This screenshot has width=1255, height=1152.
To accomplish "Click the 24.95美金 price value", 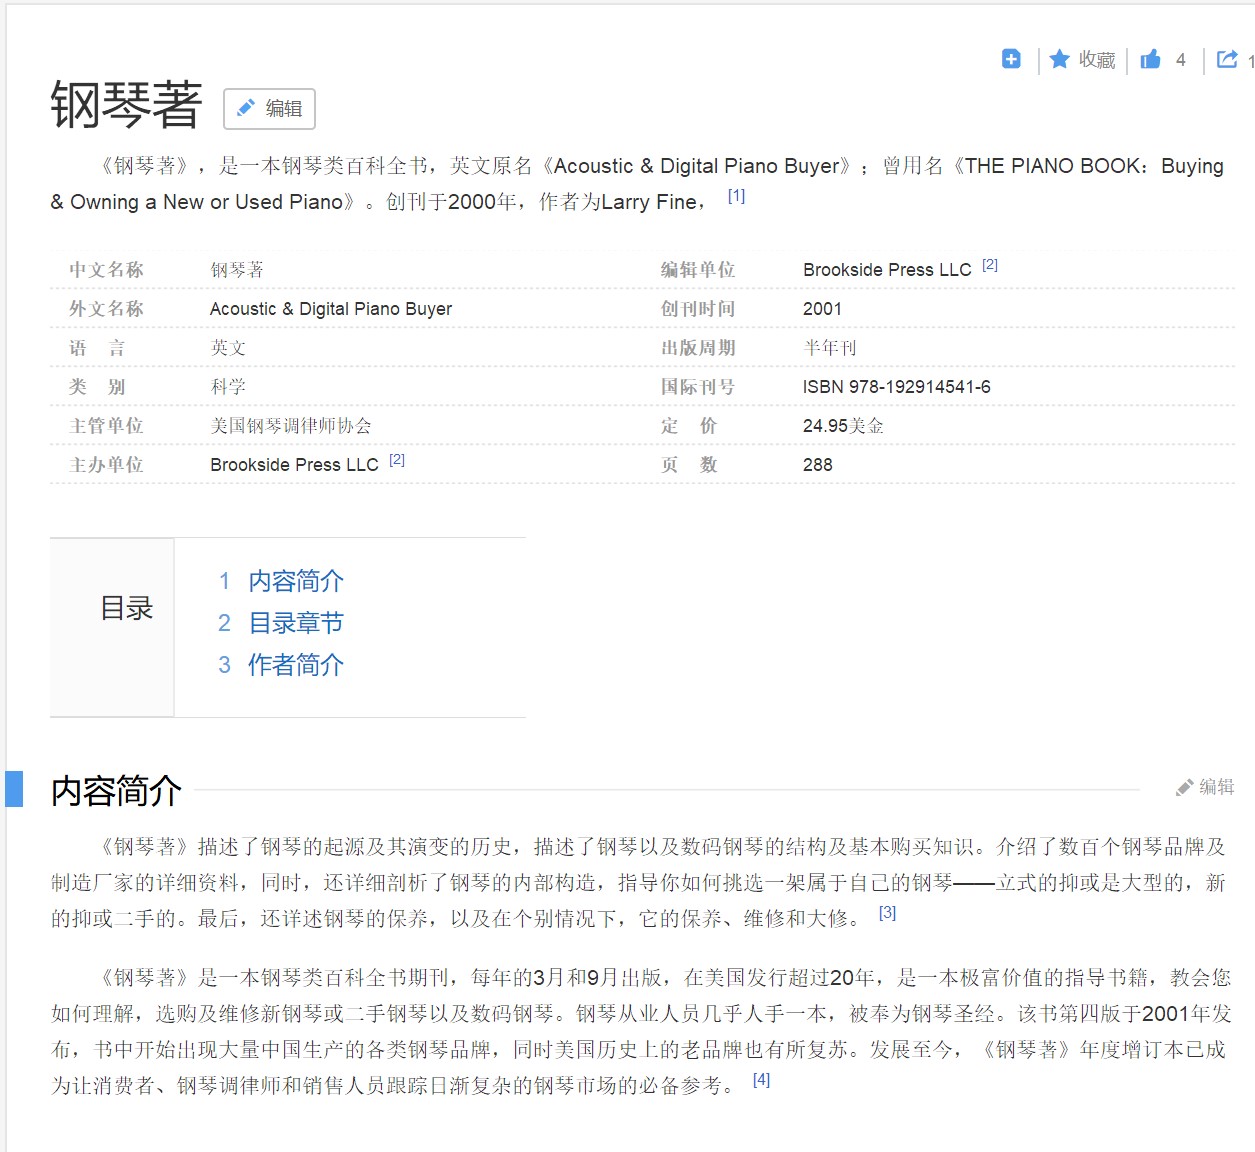I will (x=843, y=426).
